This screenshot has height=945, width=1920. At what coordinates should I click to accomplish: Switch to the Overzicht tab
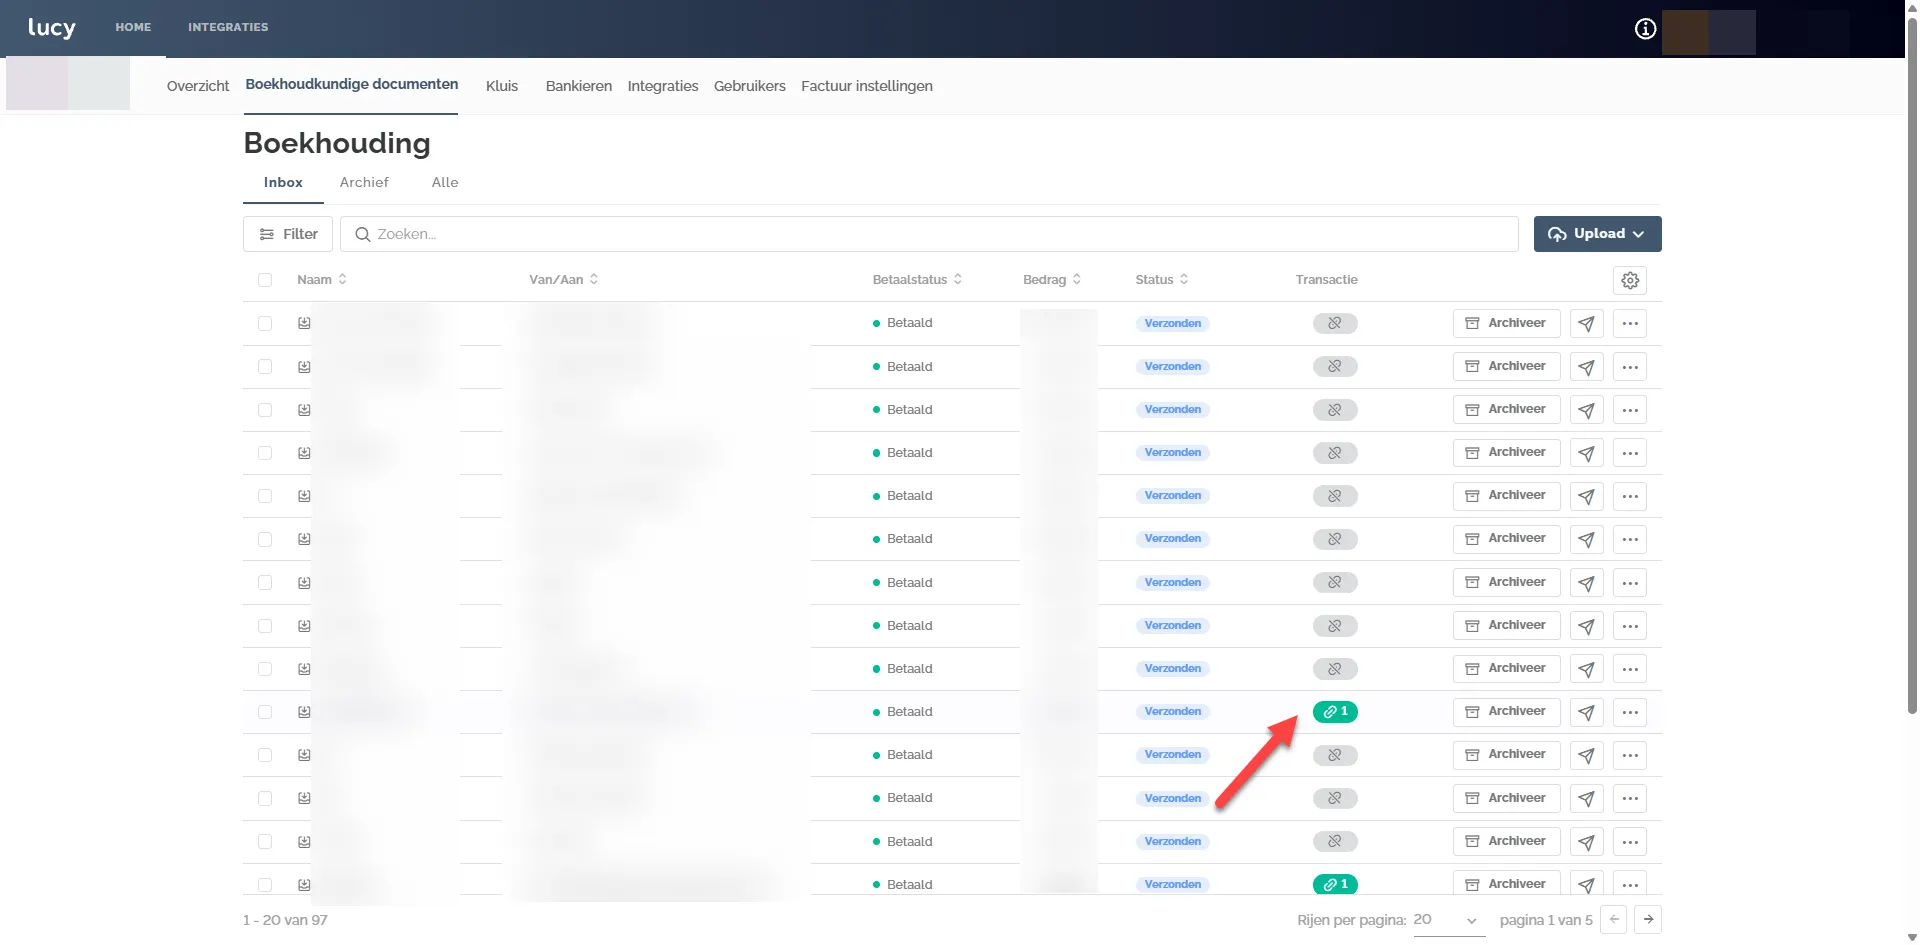[x=198, y=86]
